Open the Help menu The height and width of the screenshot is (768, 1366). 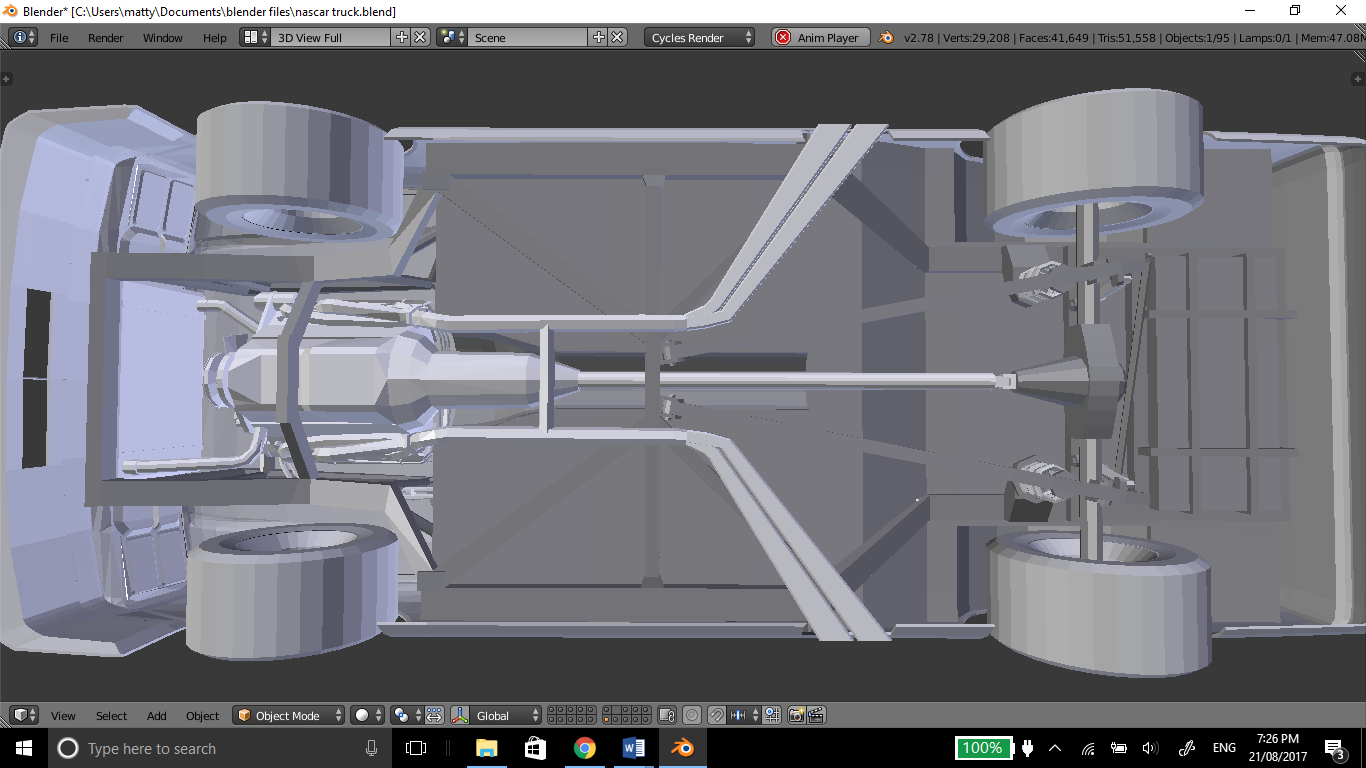215,38
